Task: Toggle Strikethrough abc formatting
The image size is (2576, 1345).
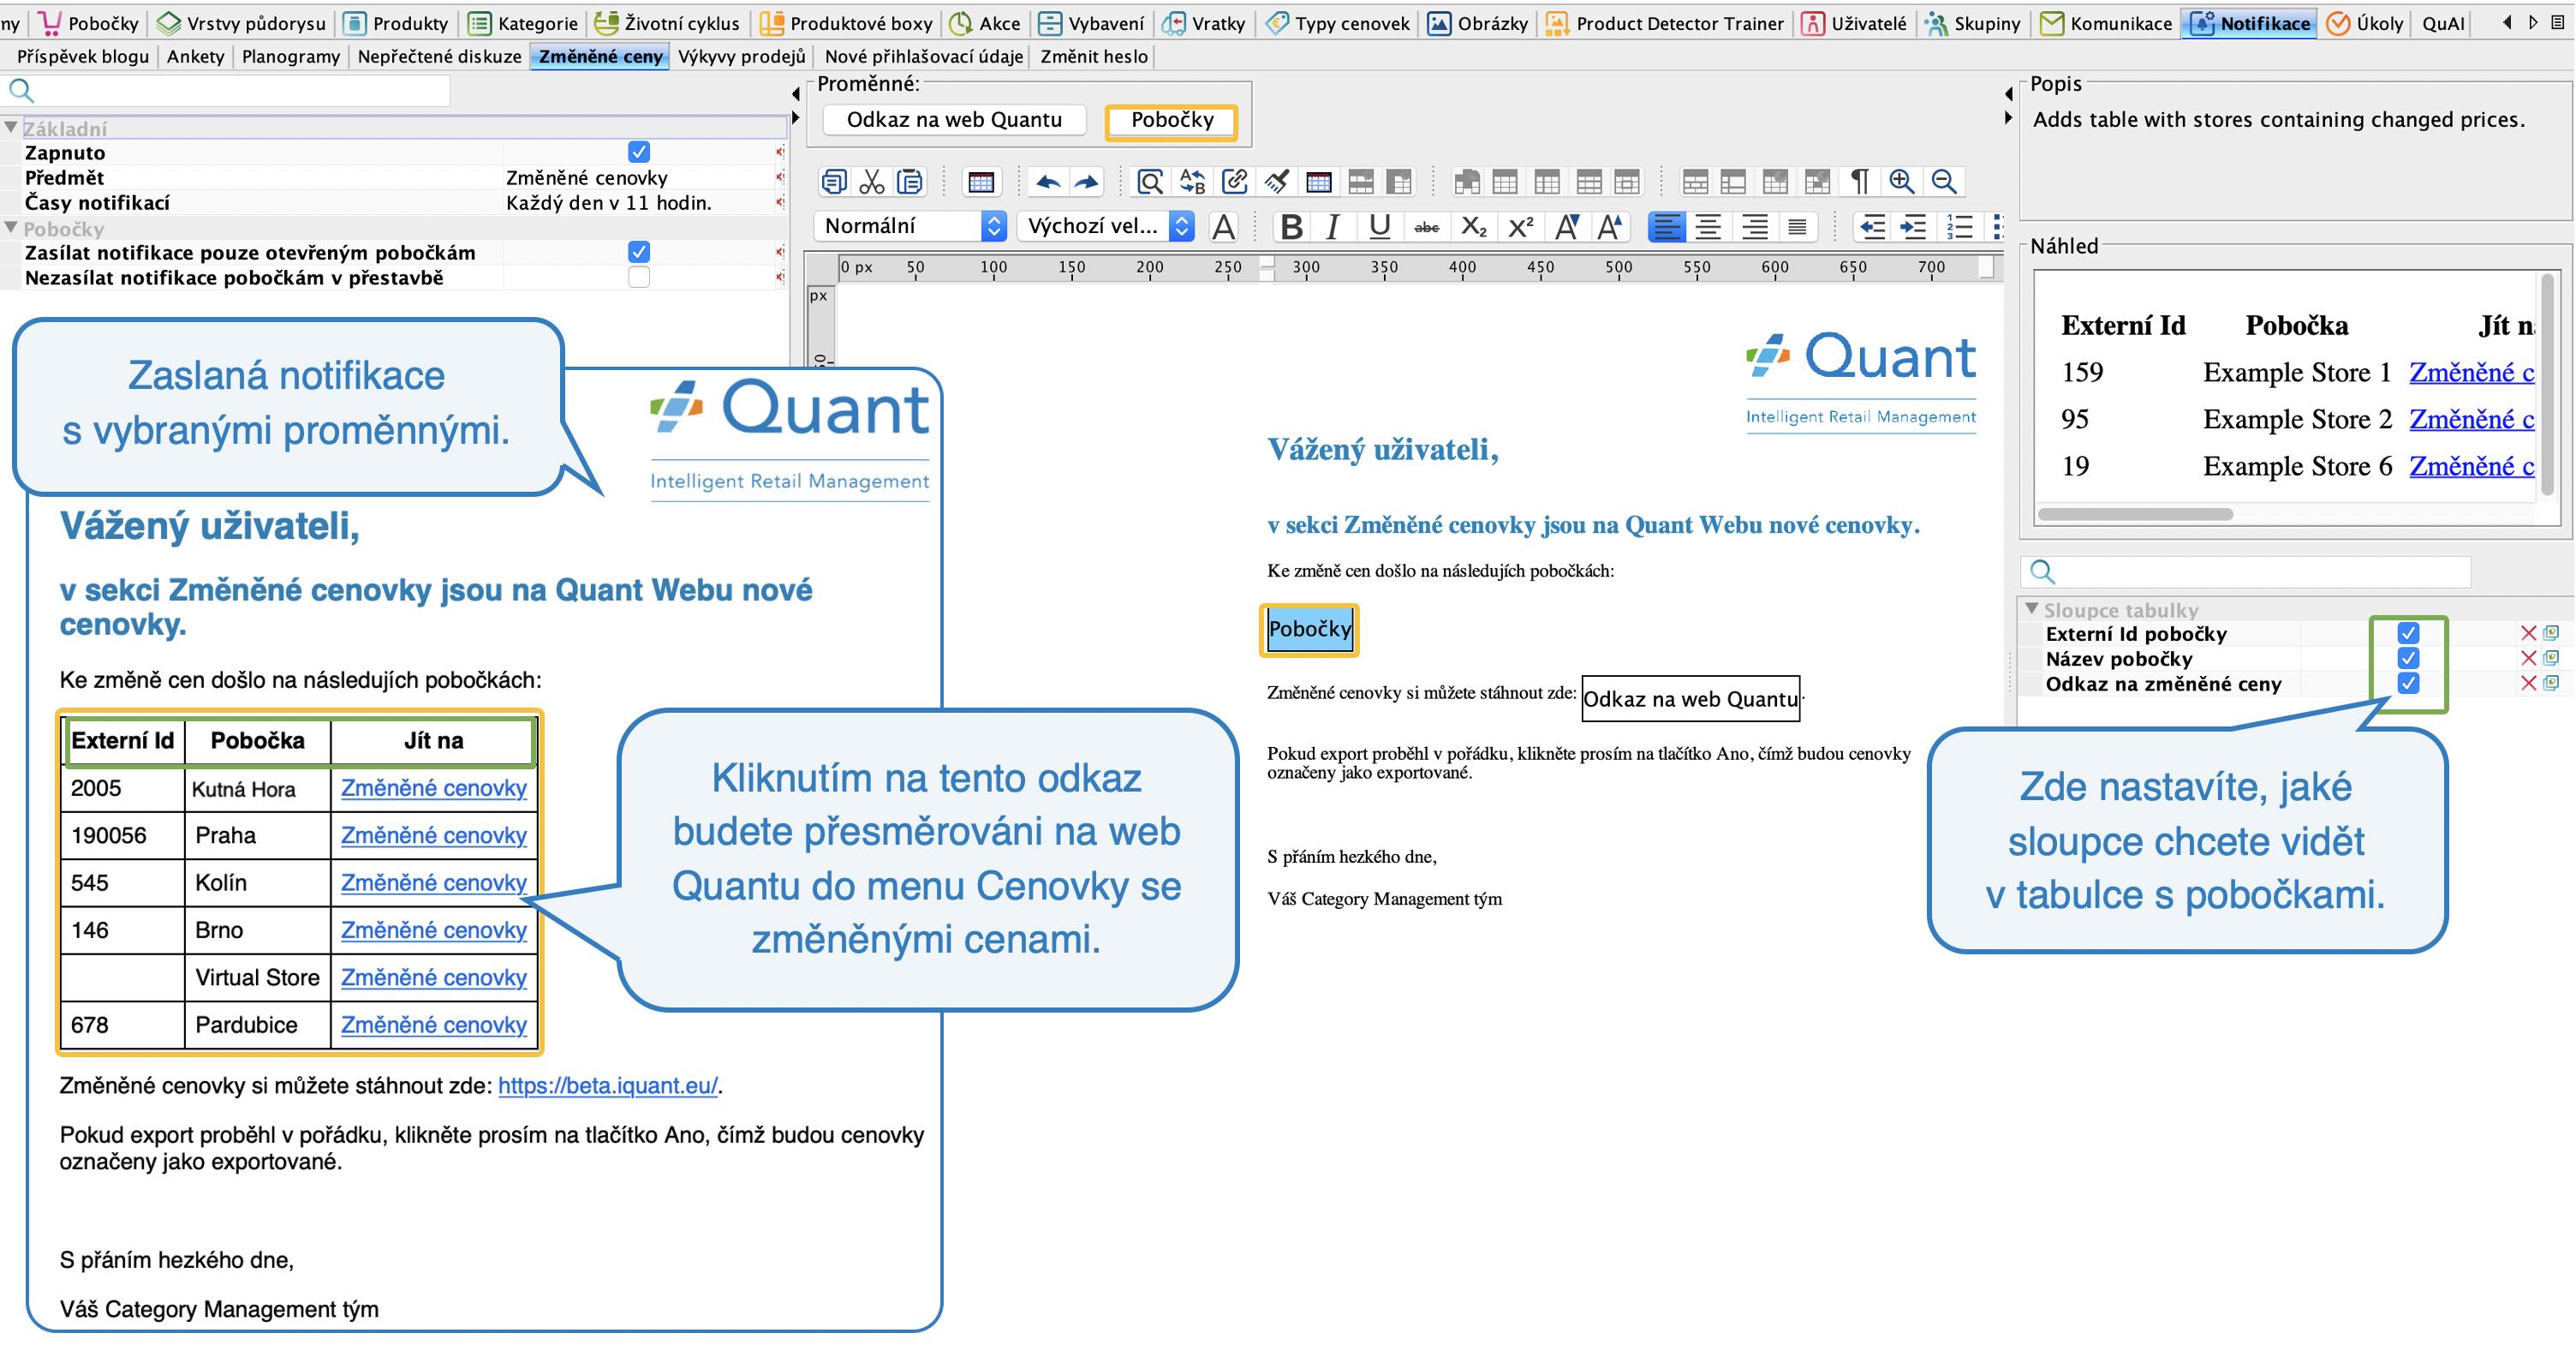Action: click(1426, 227)
